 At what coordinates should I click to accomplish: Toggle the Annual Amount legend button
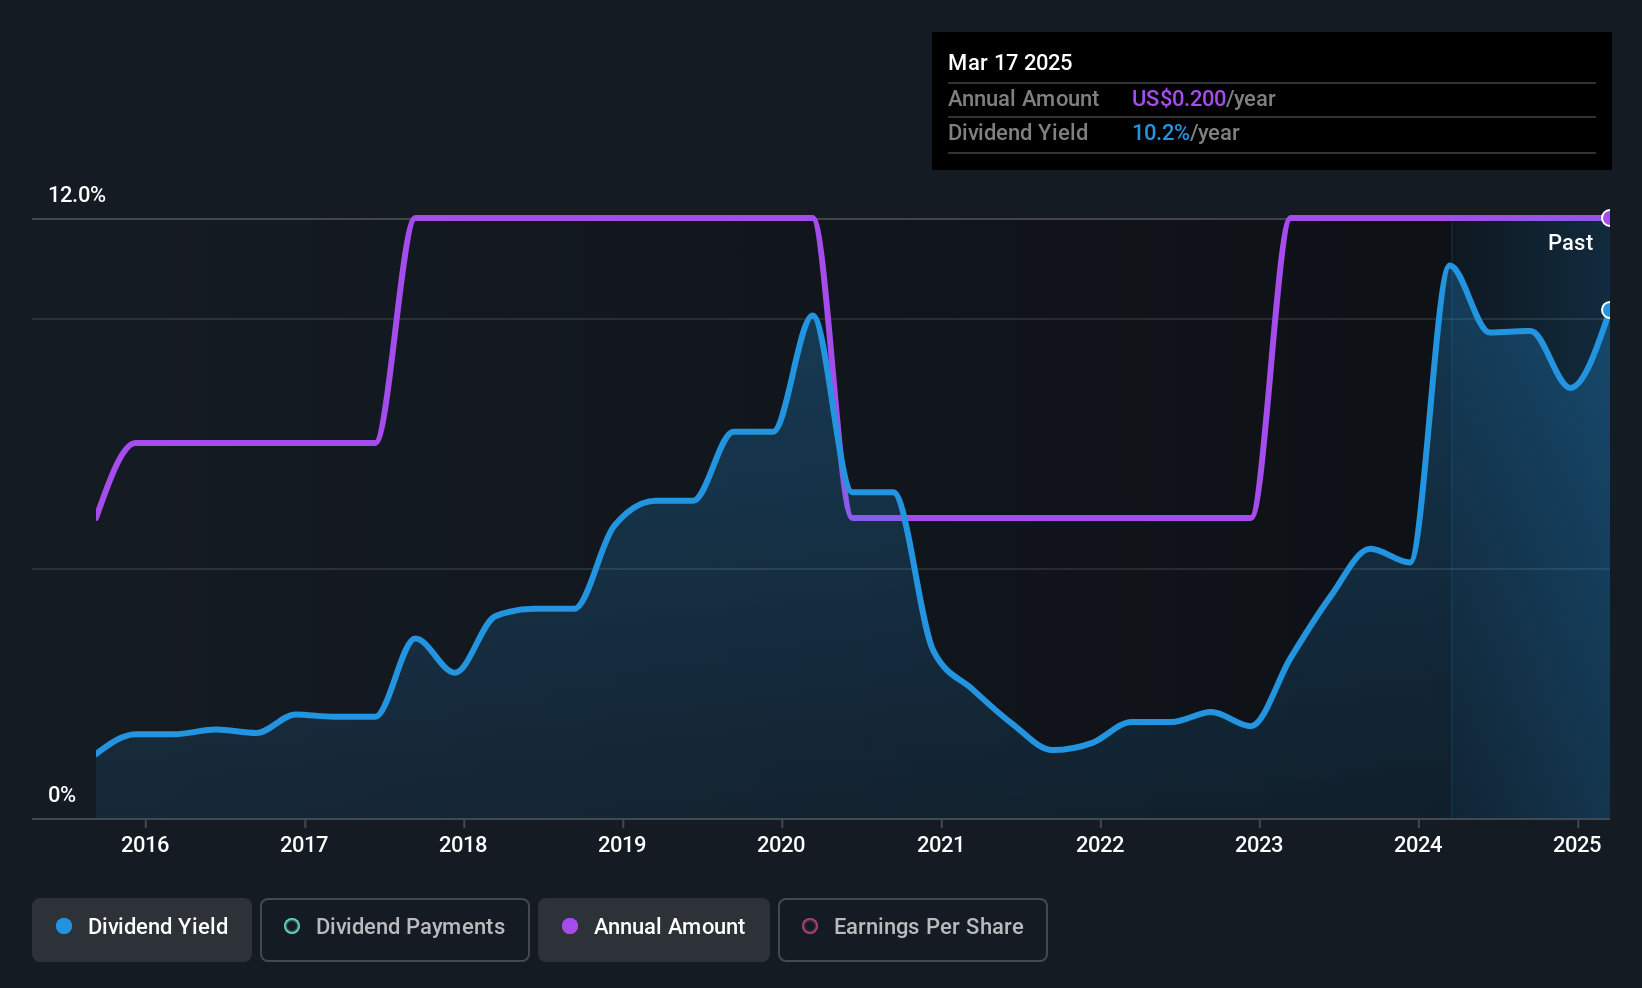(654, 930)
